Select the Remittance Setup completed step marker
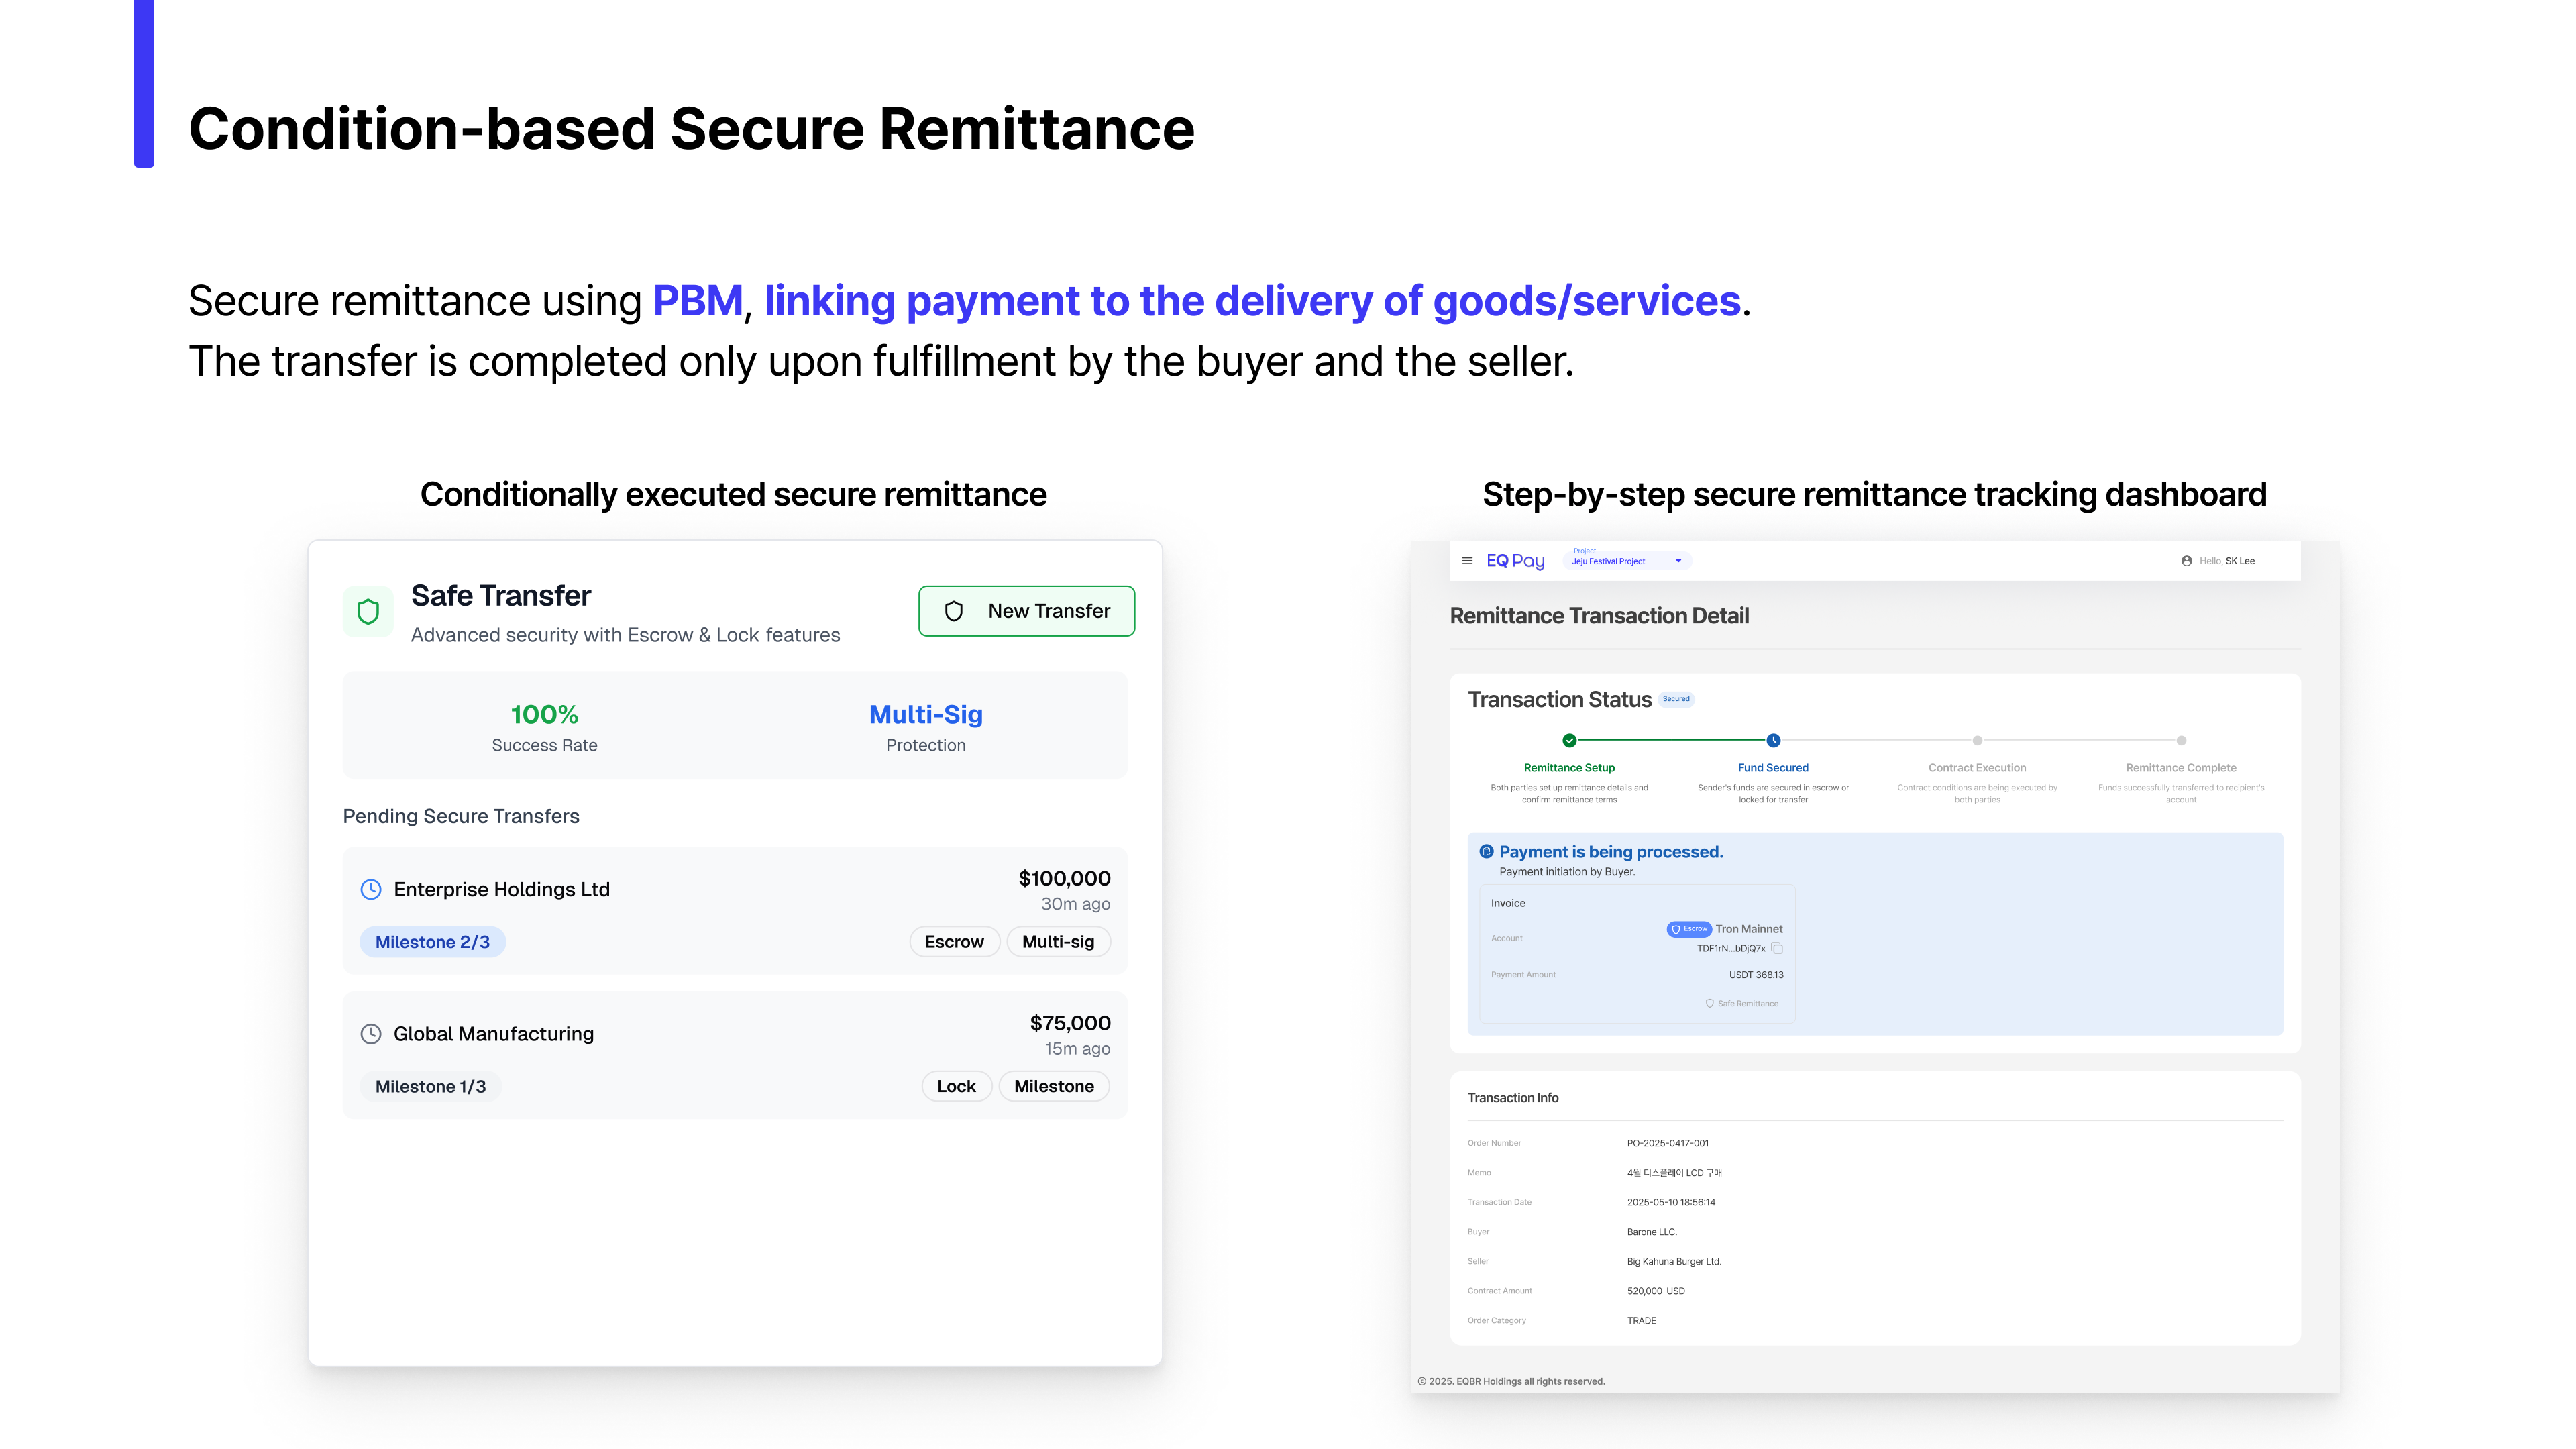 [1569, 740]
